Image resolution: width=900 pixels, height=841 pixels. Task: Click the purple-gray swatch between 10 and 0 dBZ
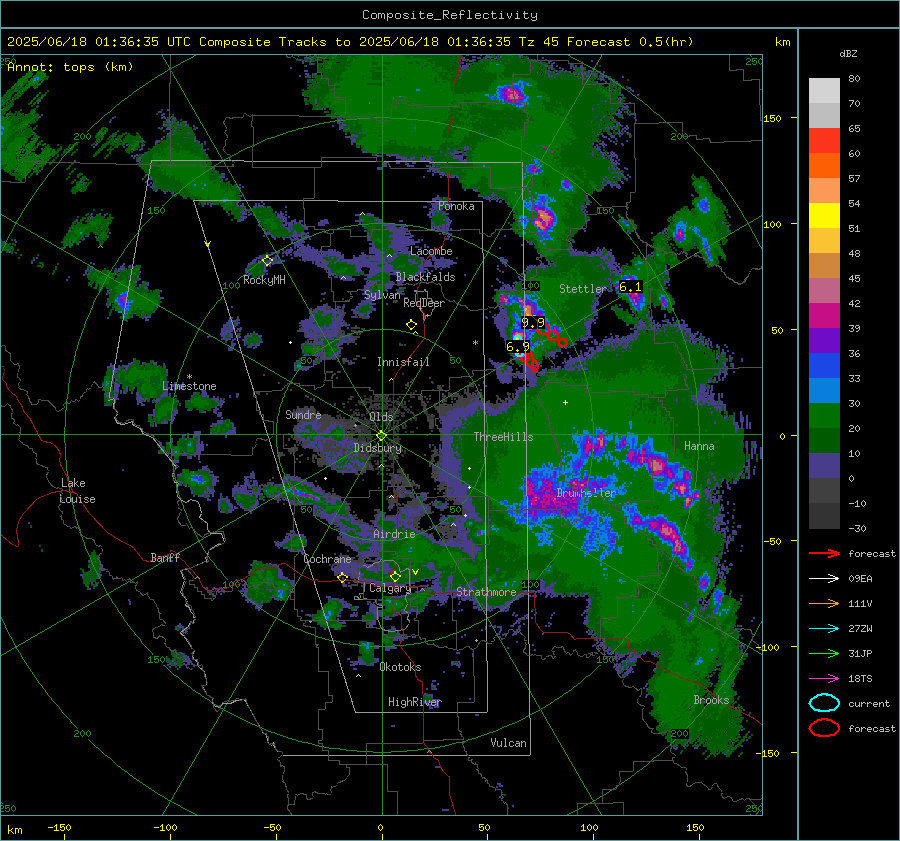click(824, 466)
